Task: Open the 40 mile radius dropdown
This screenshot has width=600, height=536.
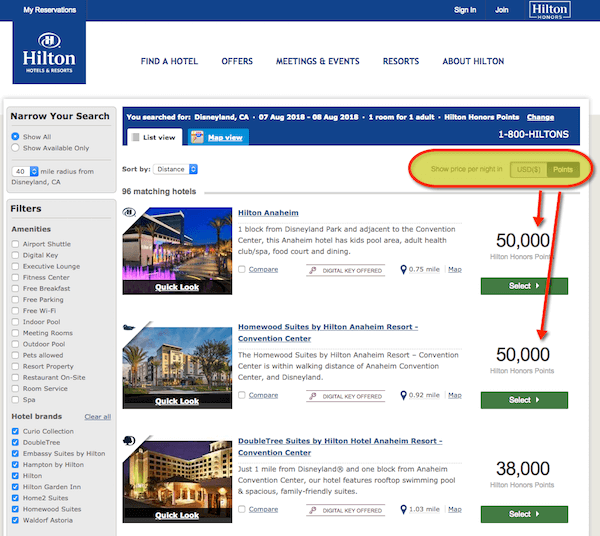Action: 25,171
